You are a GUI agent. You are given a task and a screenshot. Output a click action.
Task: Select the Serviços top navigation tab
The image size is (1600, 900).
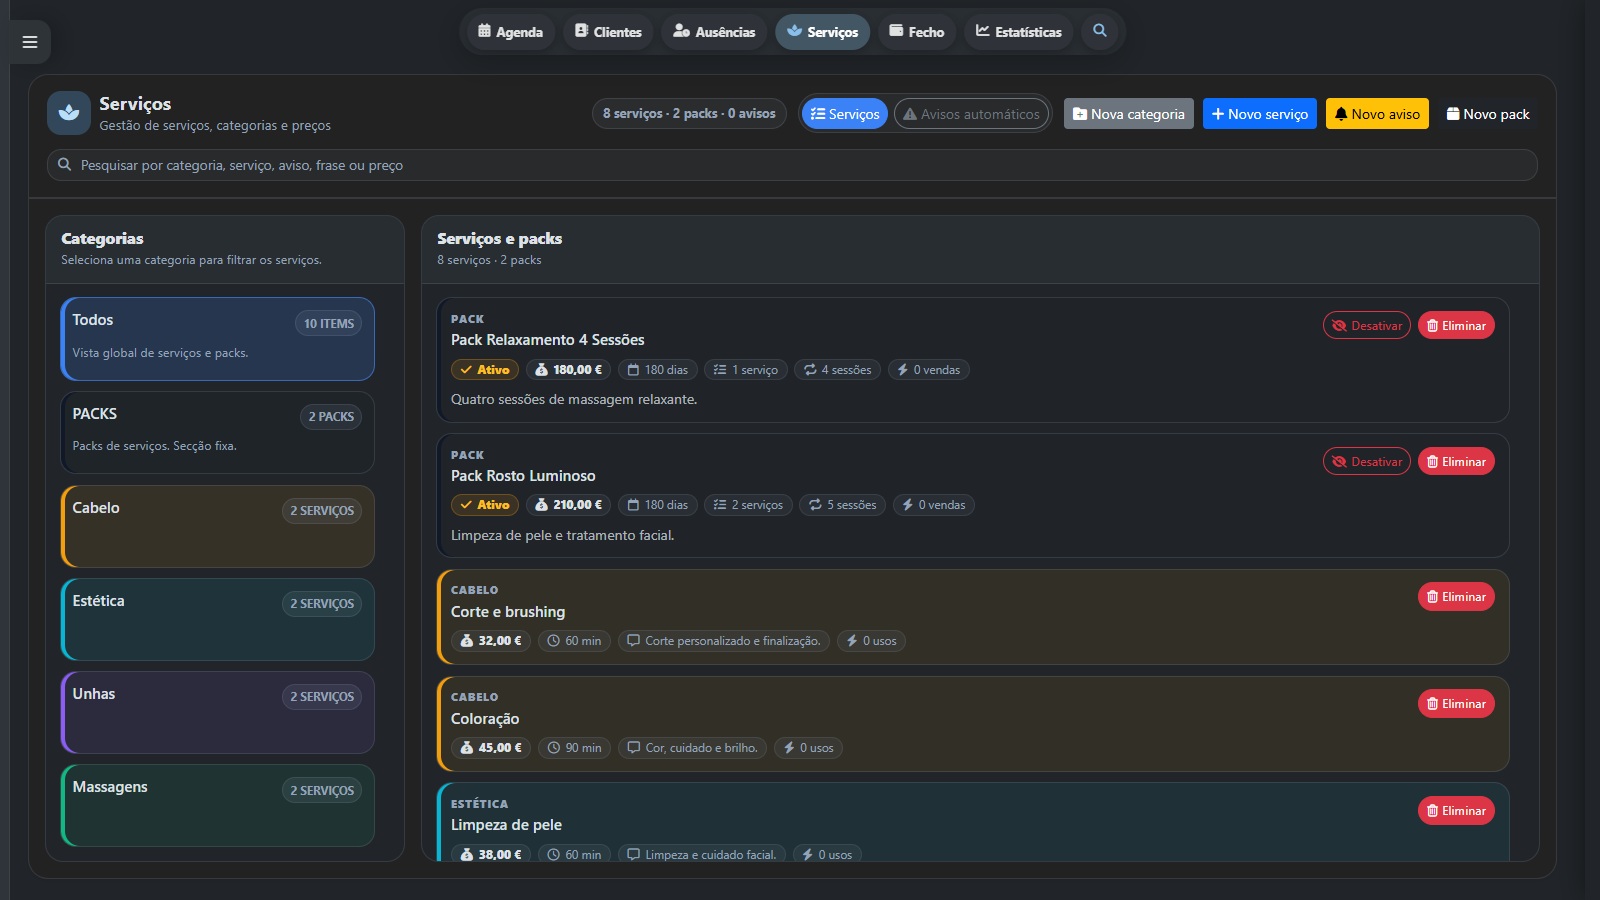(x=823, y=32)
